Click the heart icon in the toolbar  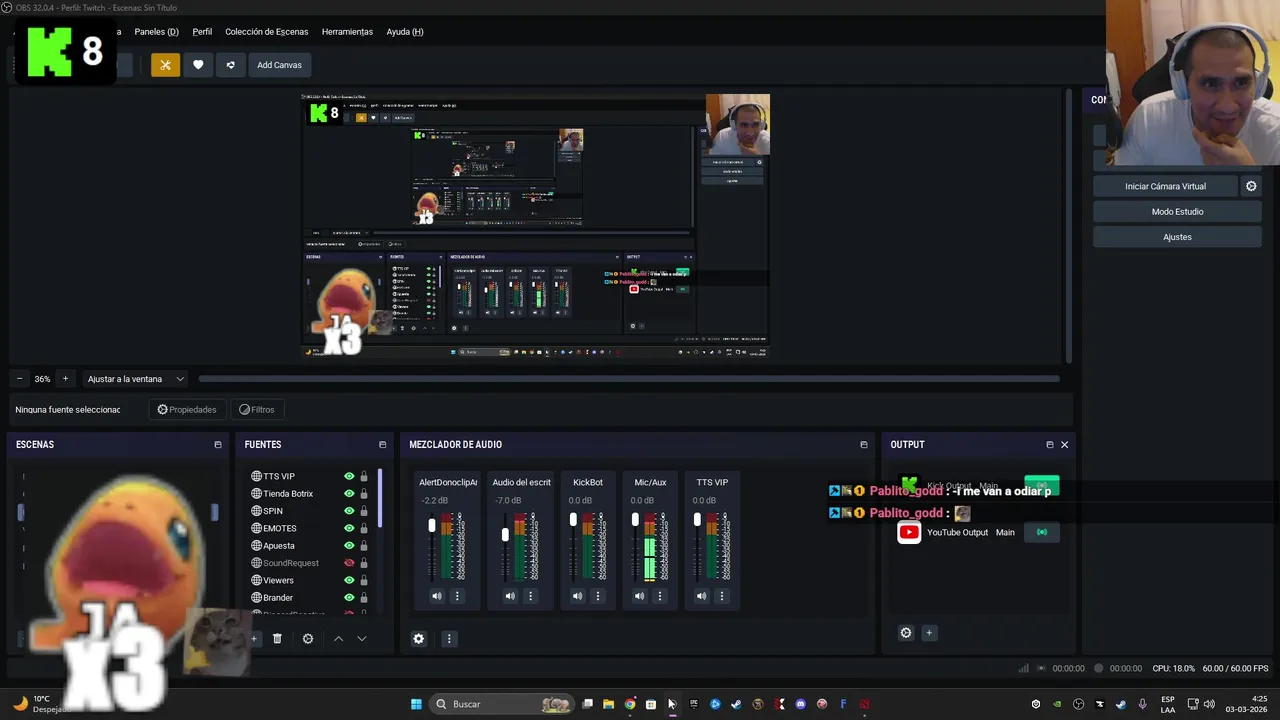198,65
